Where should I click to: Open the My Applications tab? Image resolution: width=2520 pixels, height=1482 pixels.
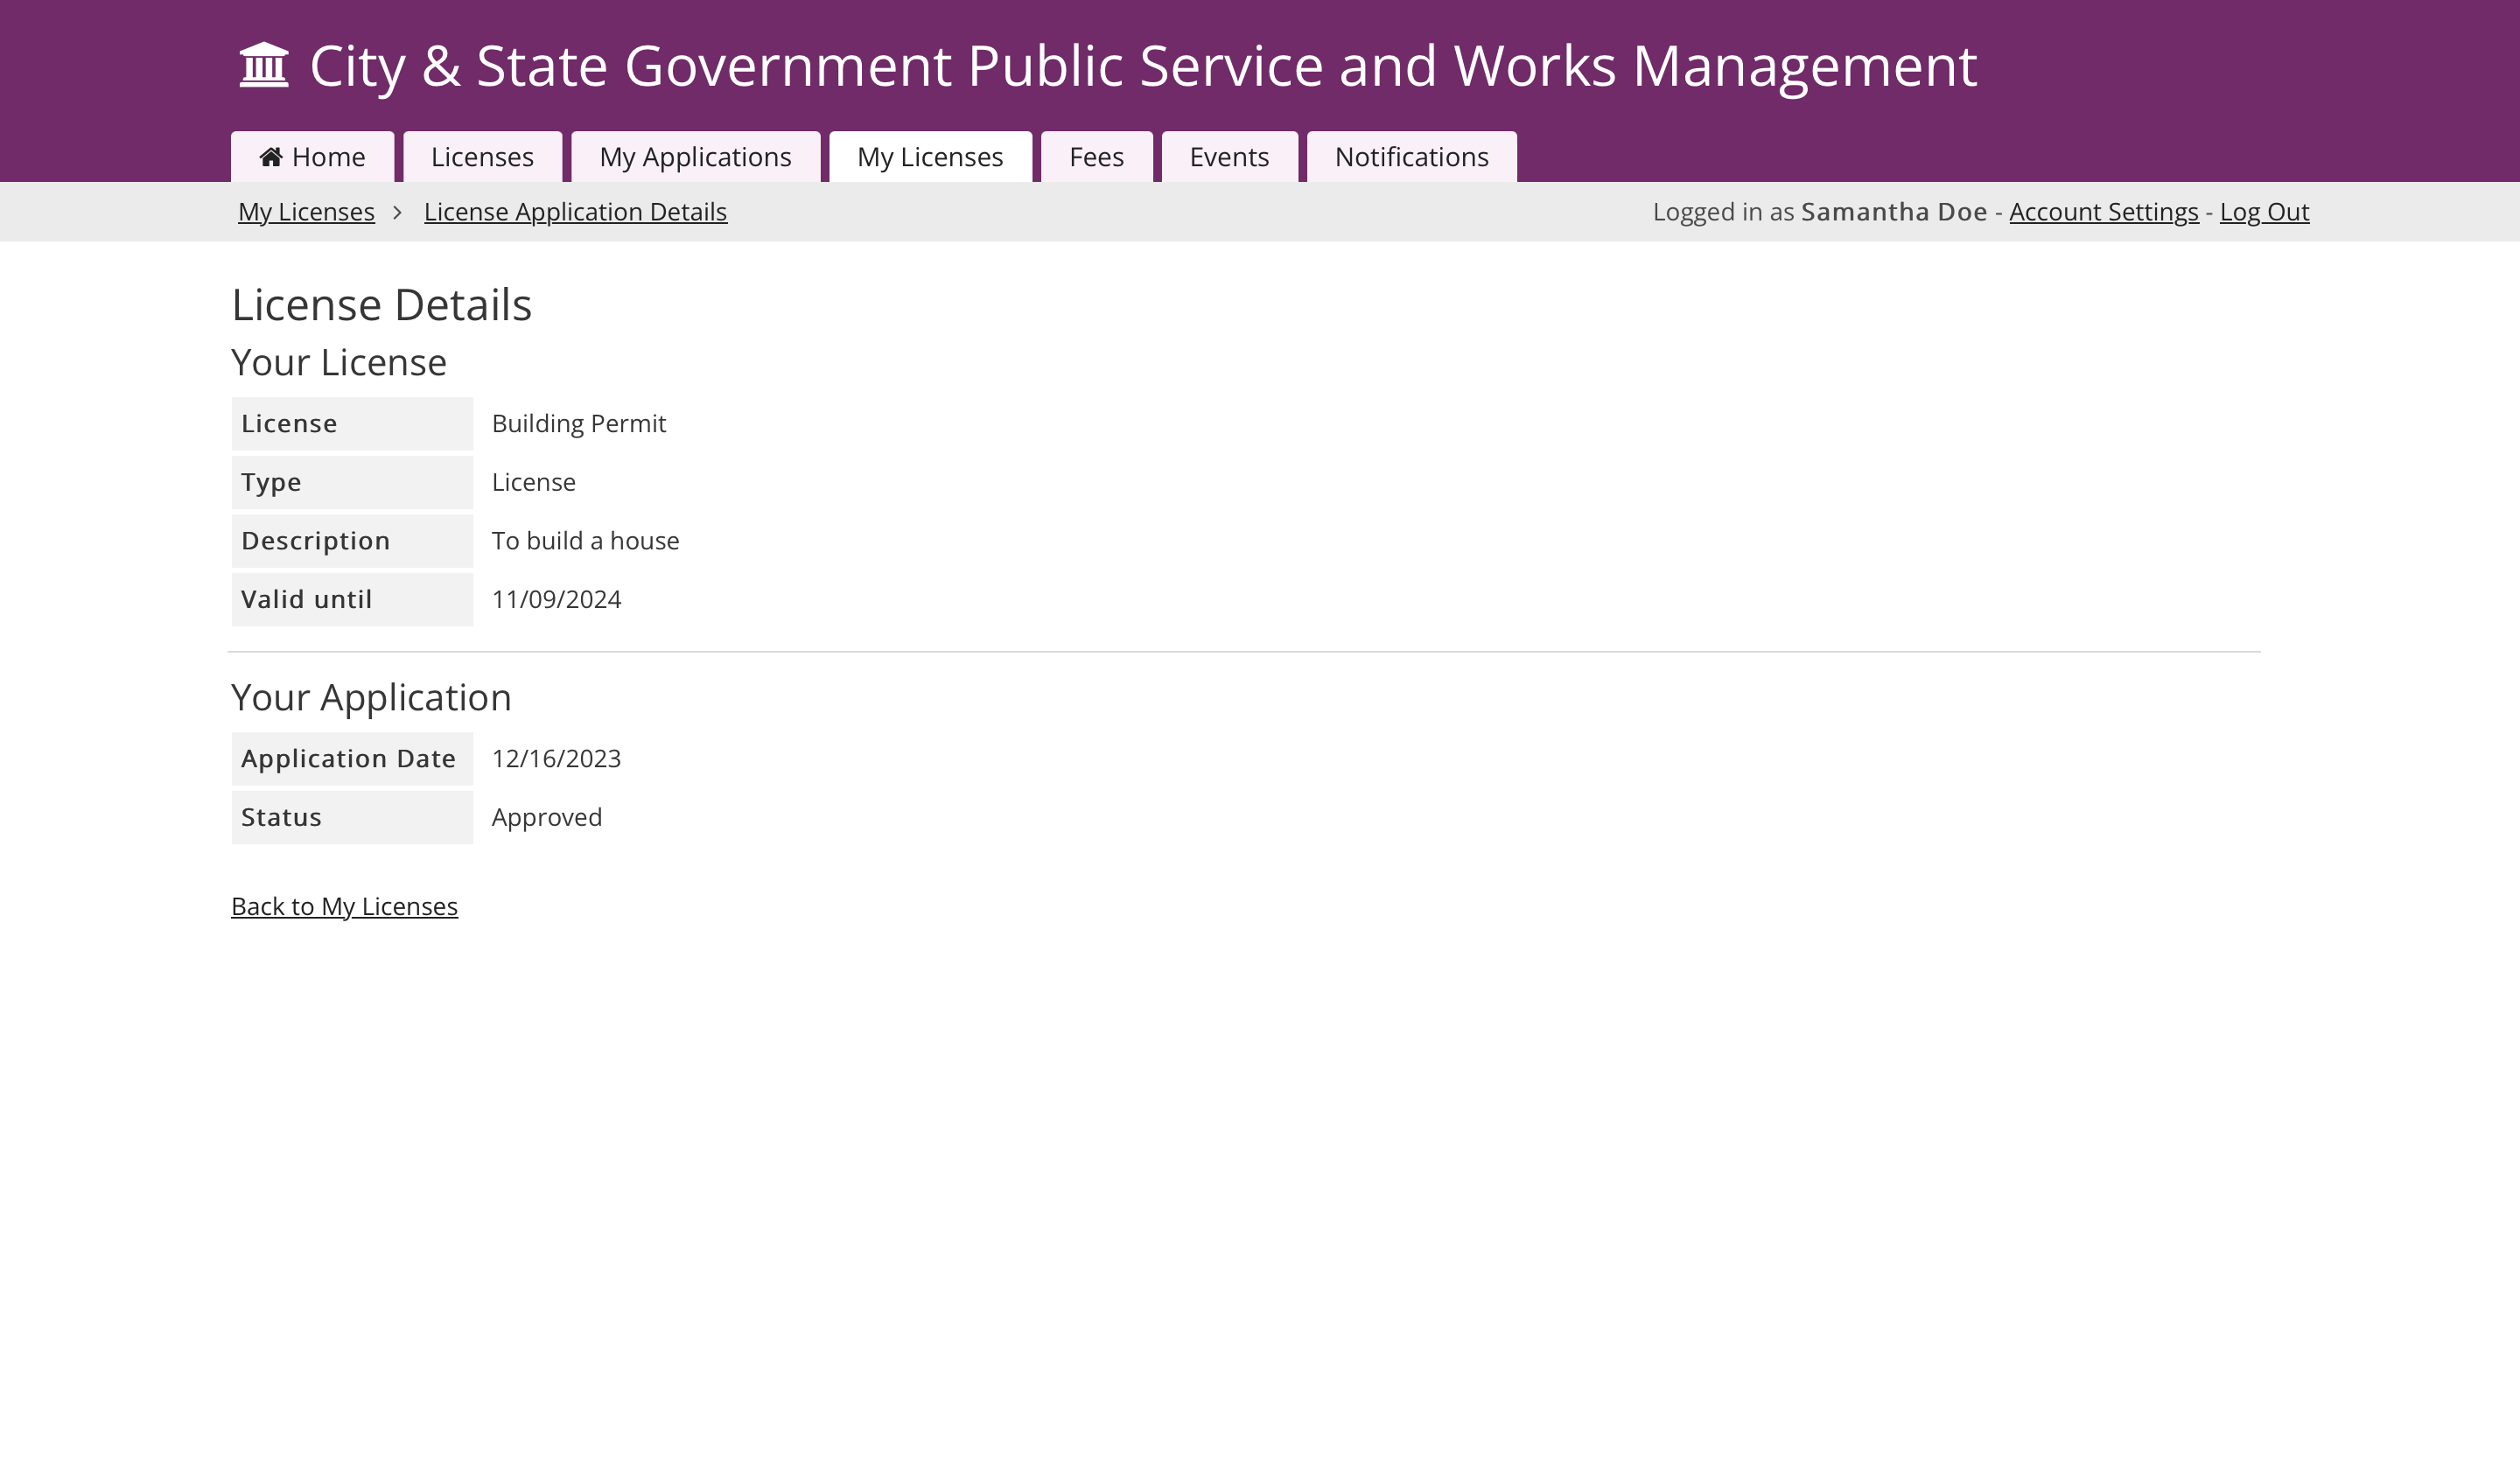coord(695,157)
